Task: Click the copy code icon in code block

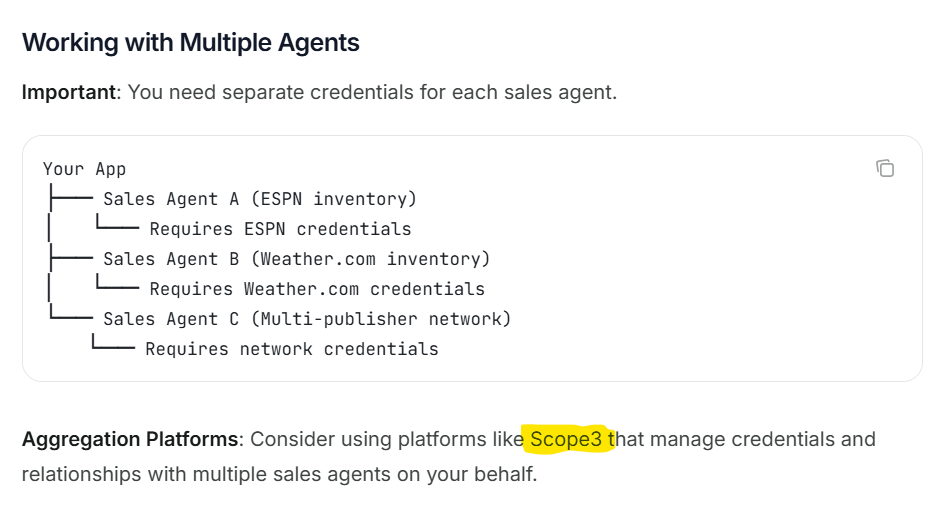Action: (885, 168)
